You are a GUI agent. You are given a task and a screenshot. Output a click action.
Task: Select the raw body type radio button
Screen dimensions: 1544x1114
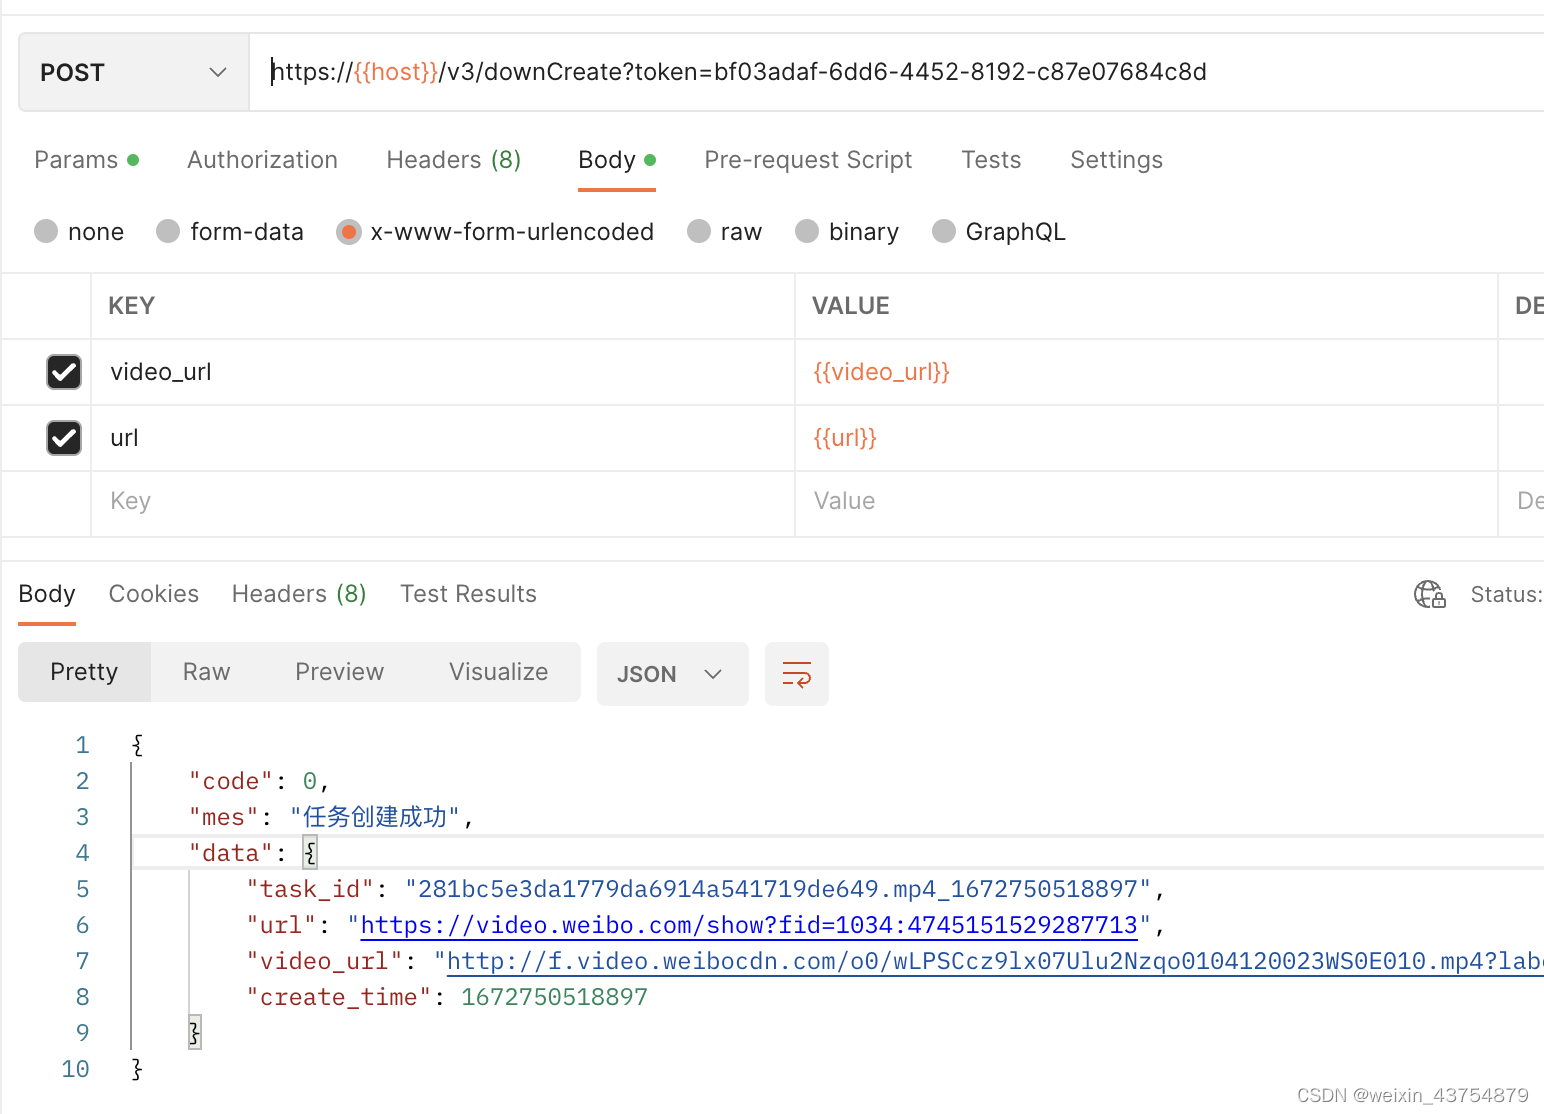tap(699, 232)
